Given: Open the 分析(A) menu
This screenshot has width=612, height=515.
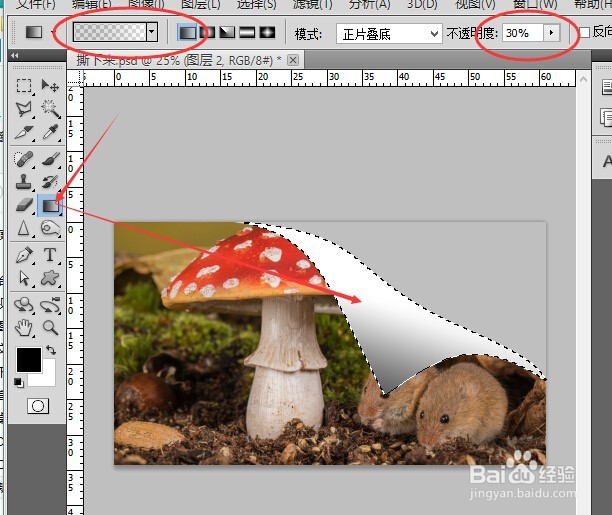Looking at the screenshot, I should coord(369,4).
